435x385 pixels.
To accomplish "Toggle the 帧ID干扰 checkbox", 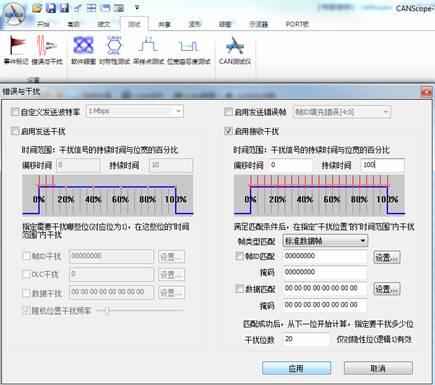I will coord(26,256).
